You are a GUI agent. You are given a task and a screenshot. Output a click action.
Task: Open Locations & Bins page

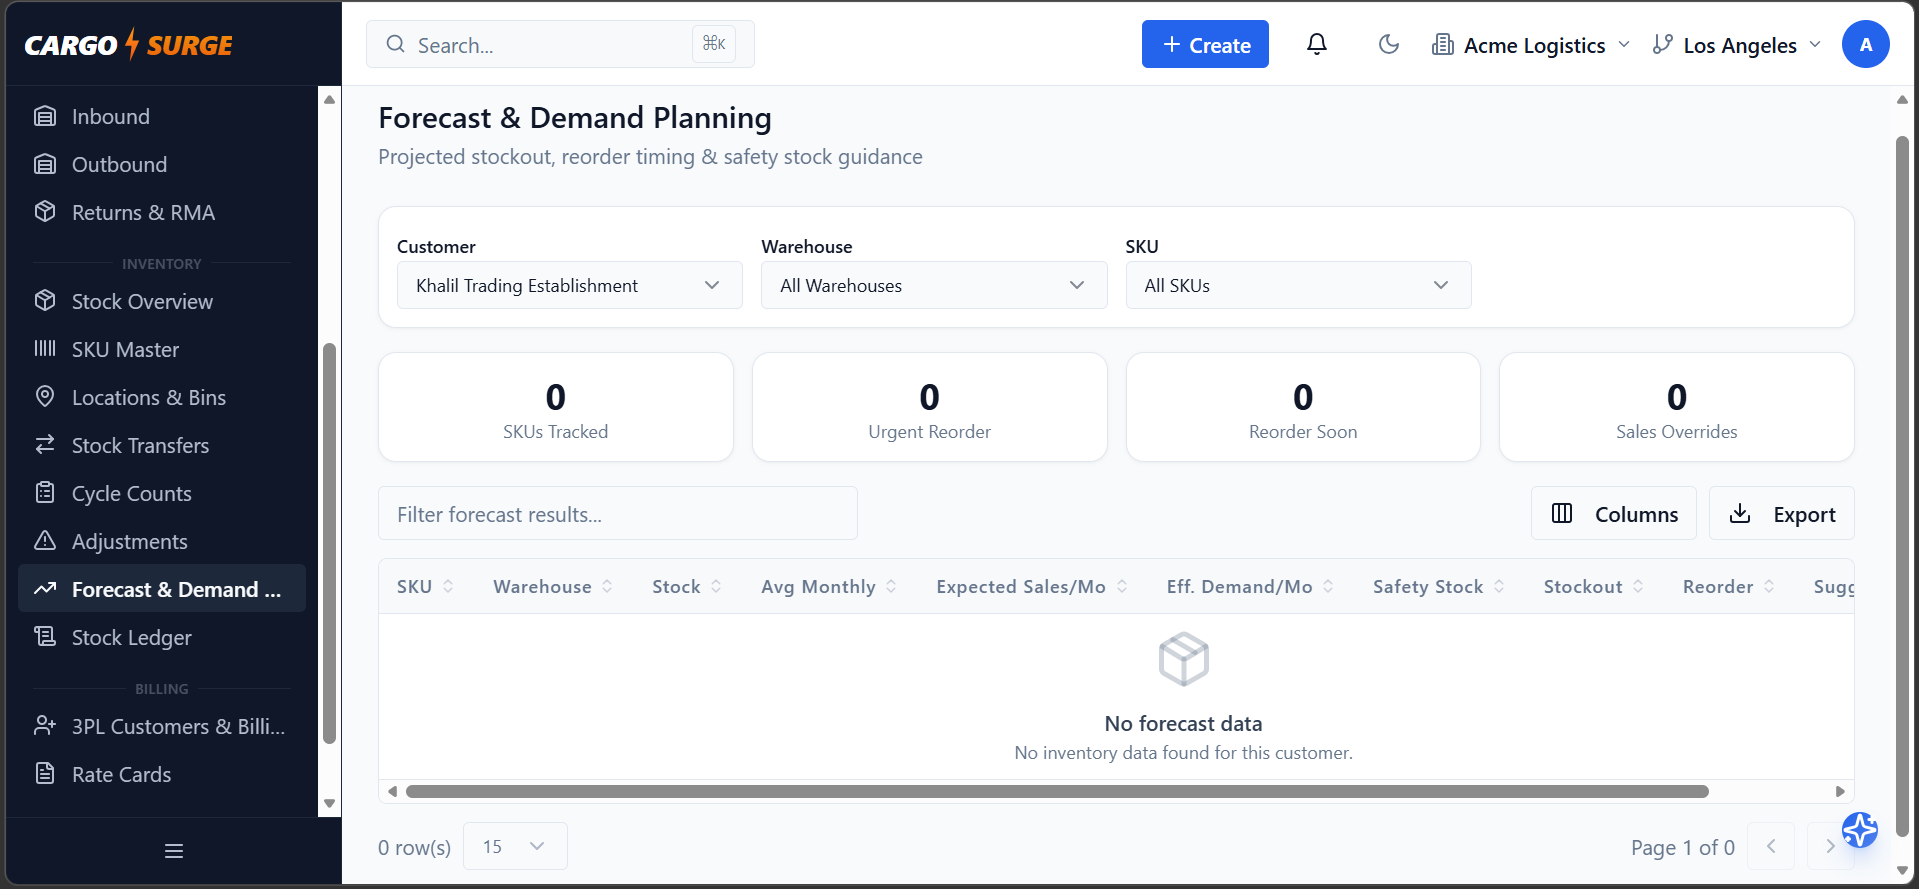point(162,397)
